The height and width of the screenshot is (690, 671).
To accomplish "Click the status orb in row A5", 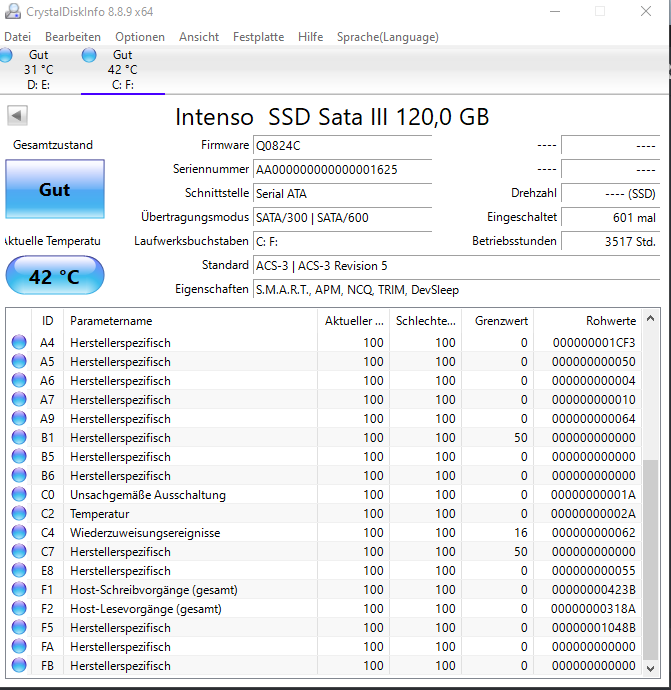I will pyautogui.click(x=19, y=361).
